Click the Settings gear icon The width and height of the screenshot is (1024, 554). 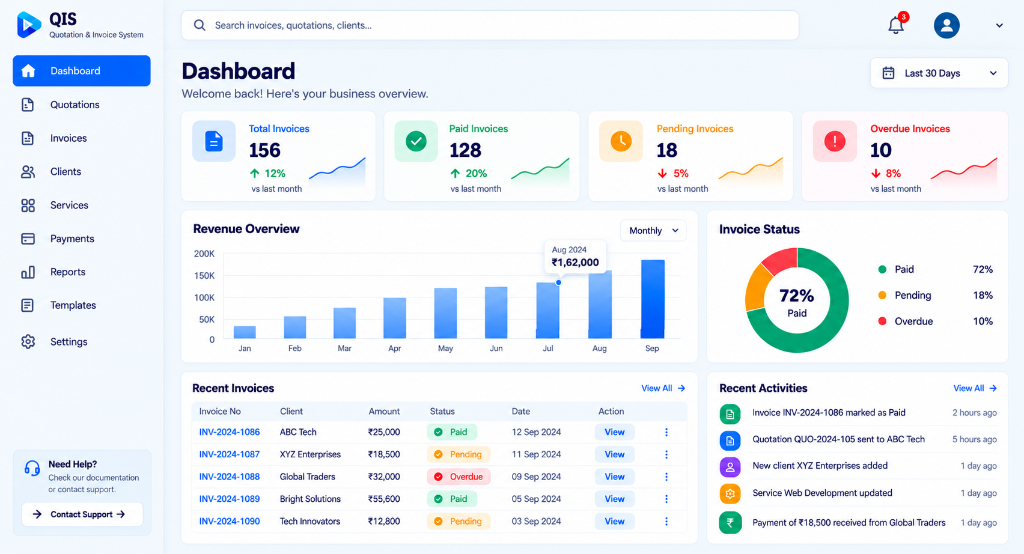coord(27,342)
